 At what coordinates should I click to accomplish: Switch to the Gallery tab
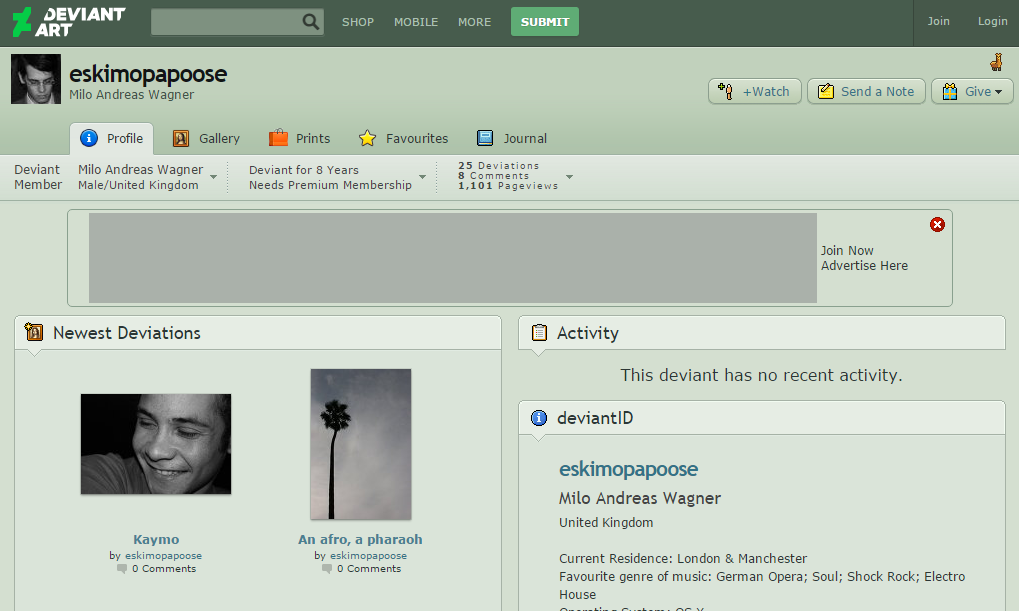206,138
